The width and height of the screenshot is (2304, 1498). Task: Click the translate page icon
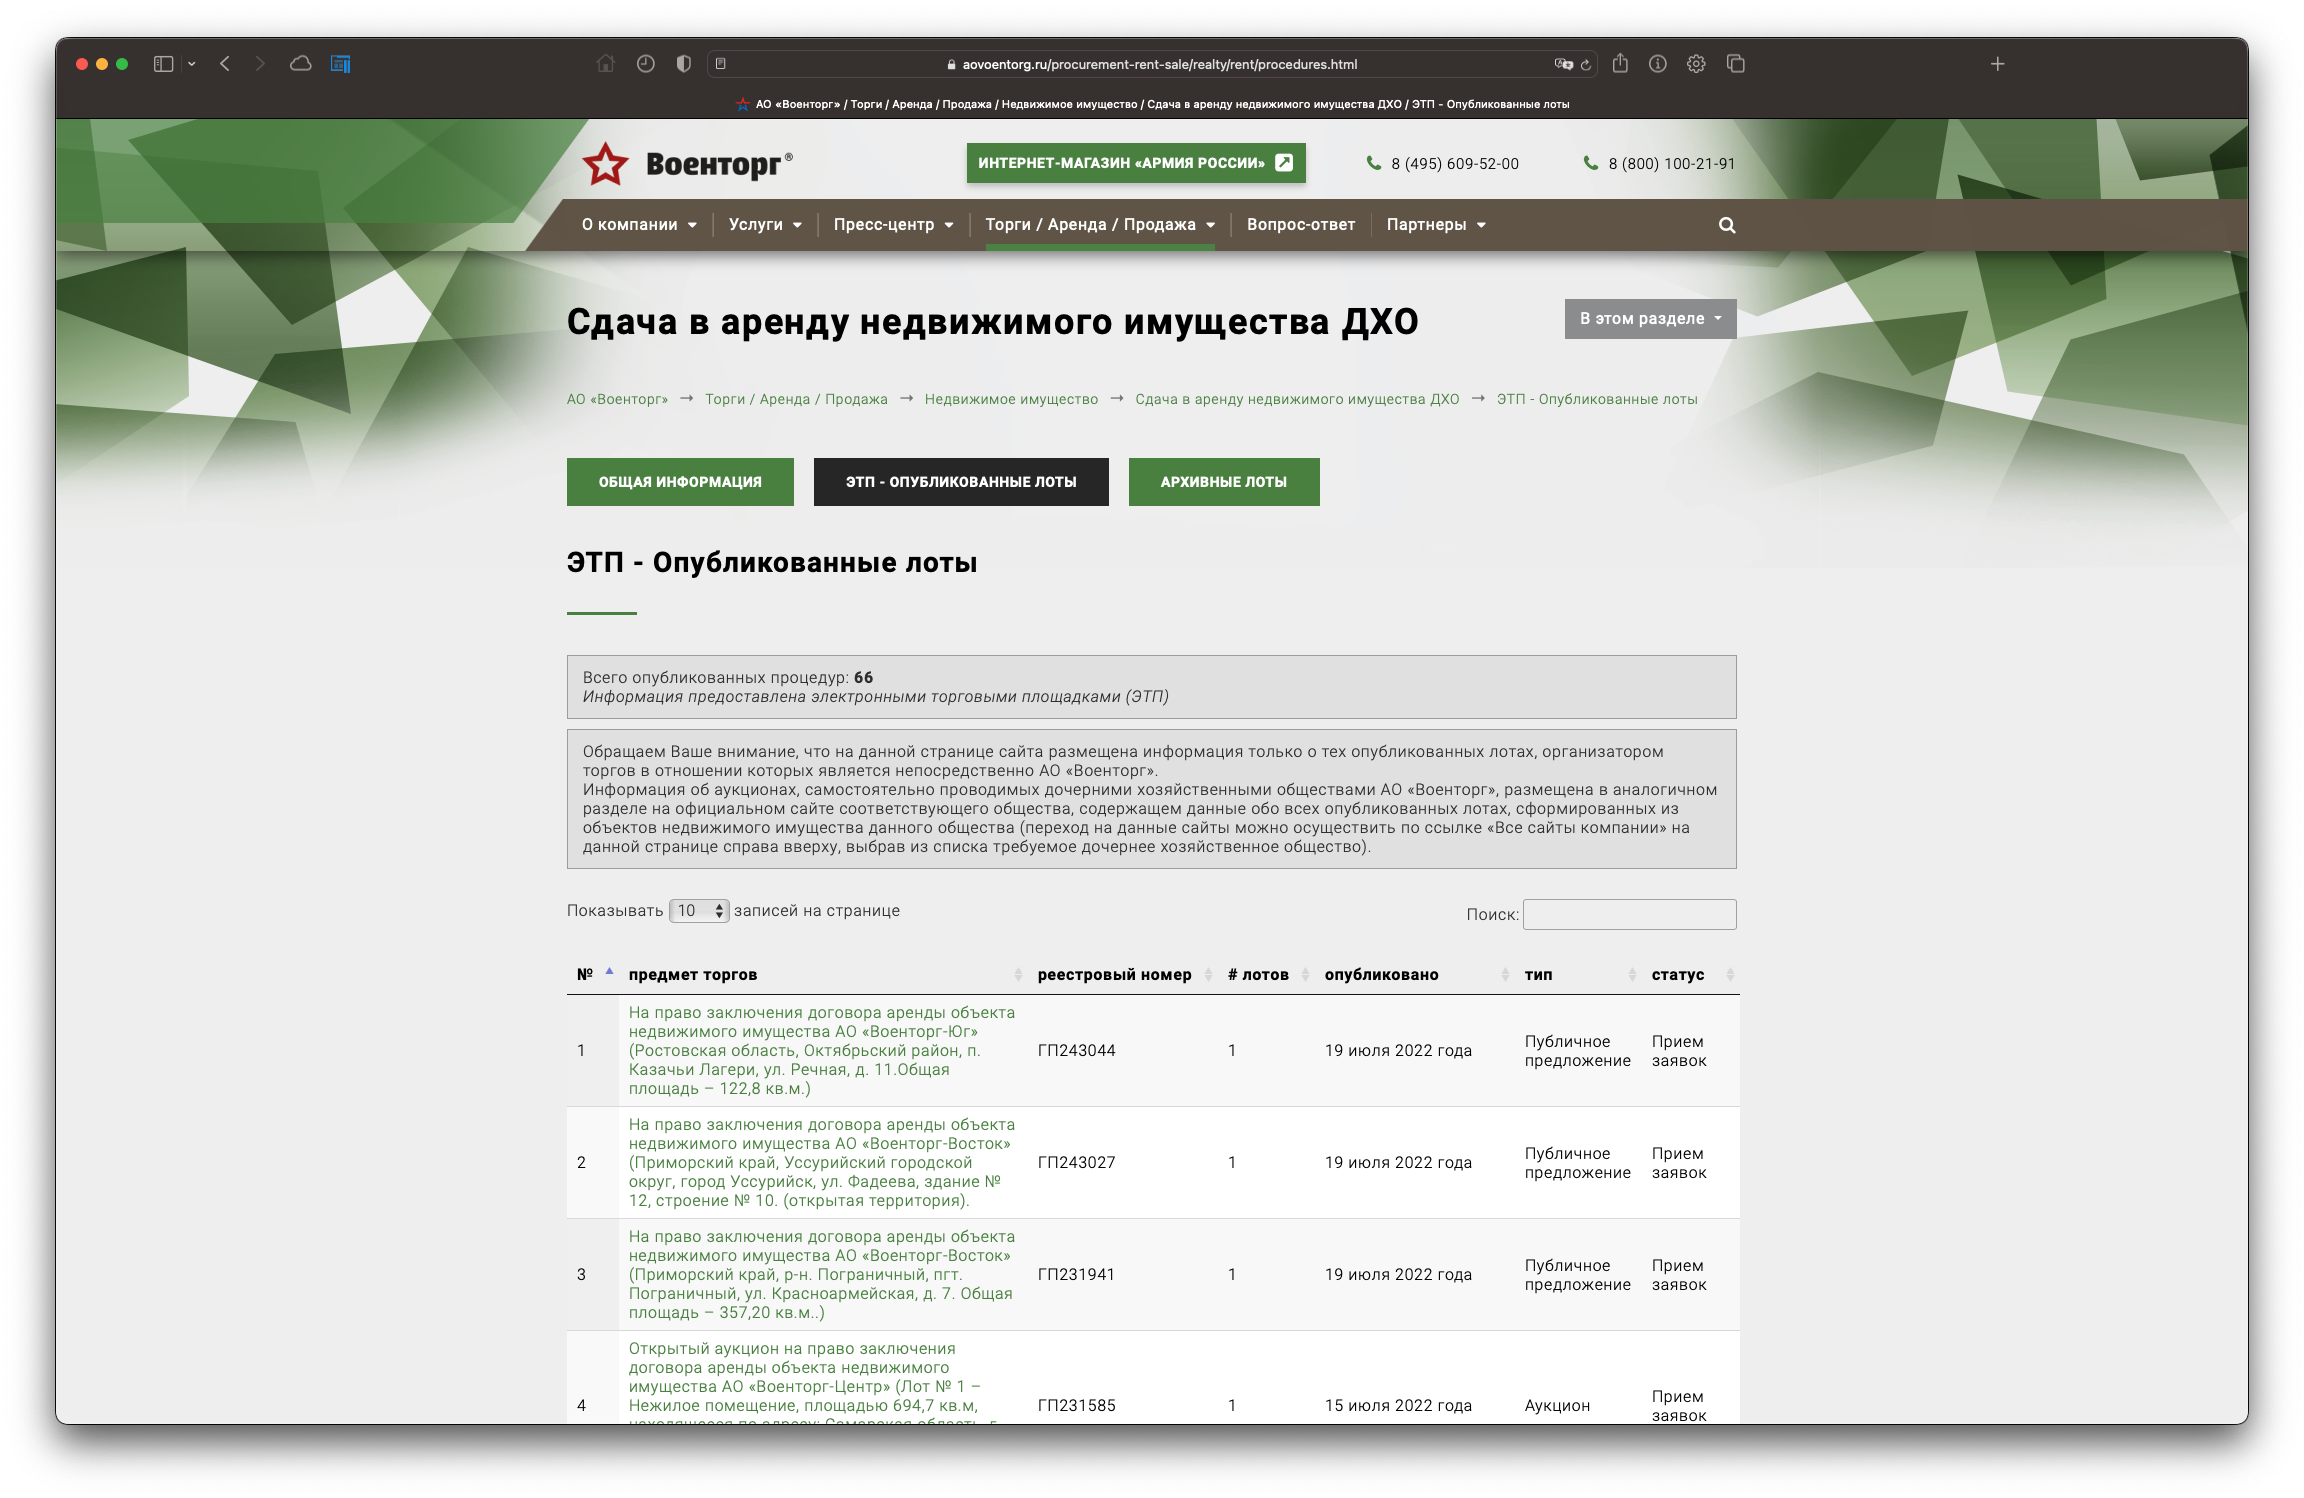(1563, 64)
